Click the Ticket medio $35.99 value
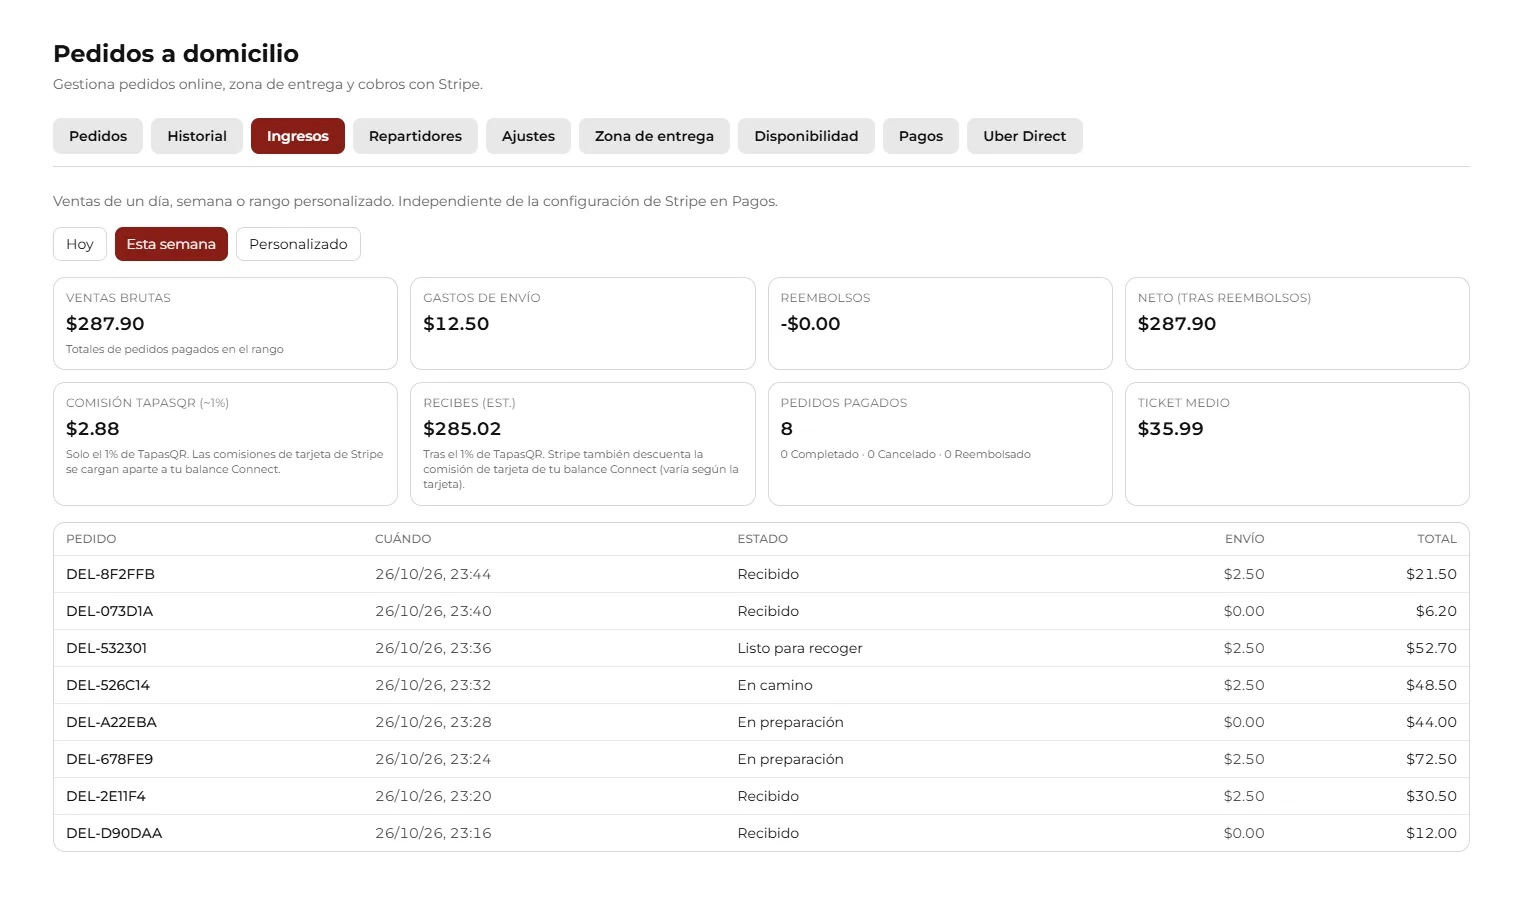 coord(1171,429)
